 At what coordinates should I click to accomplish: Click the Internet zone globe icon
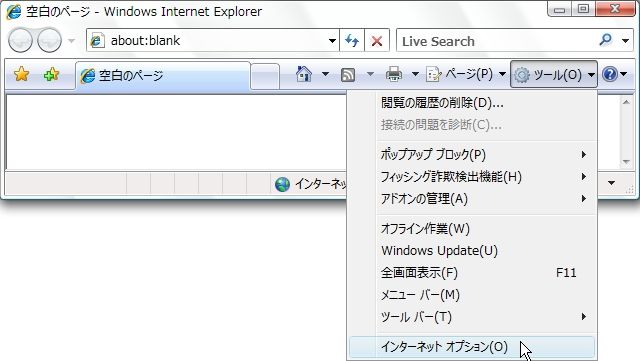point(282,184)
